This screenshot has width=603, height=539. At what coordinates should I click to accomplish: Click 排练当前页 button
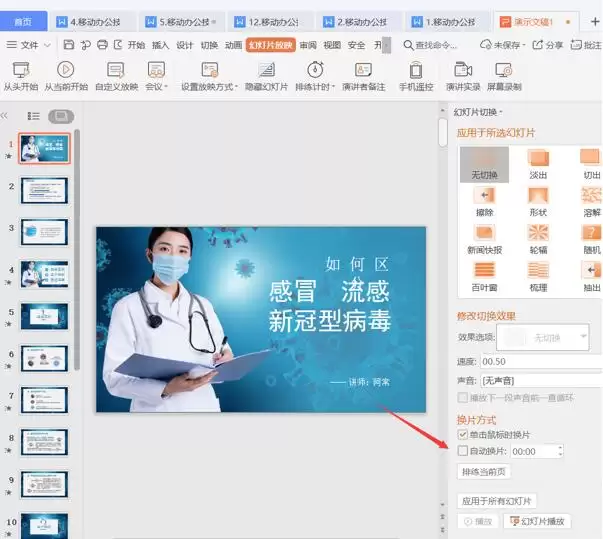[x=484, y=471]
